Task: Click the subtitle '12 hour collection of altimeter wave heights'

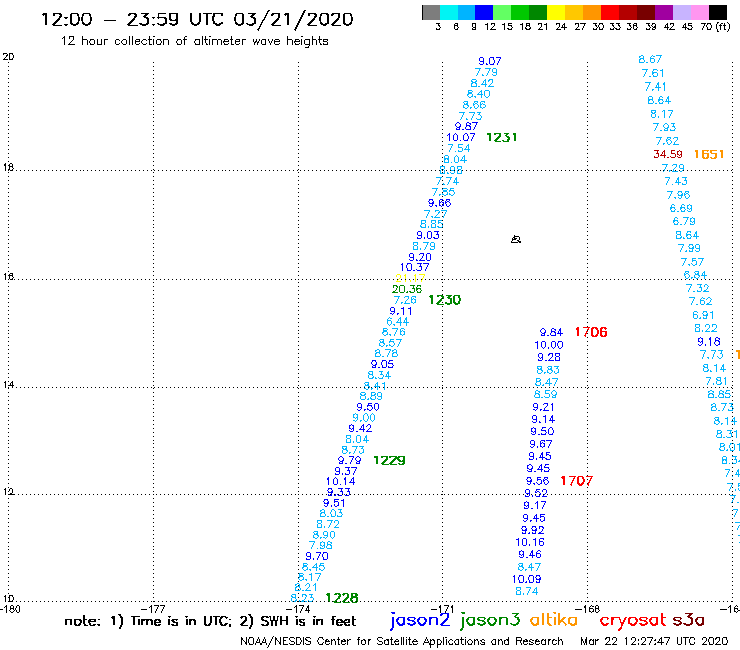Action: (194, 41)
